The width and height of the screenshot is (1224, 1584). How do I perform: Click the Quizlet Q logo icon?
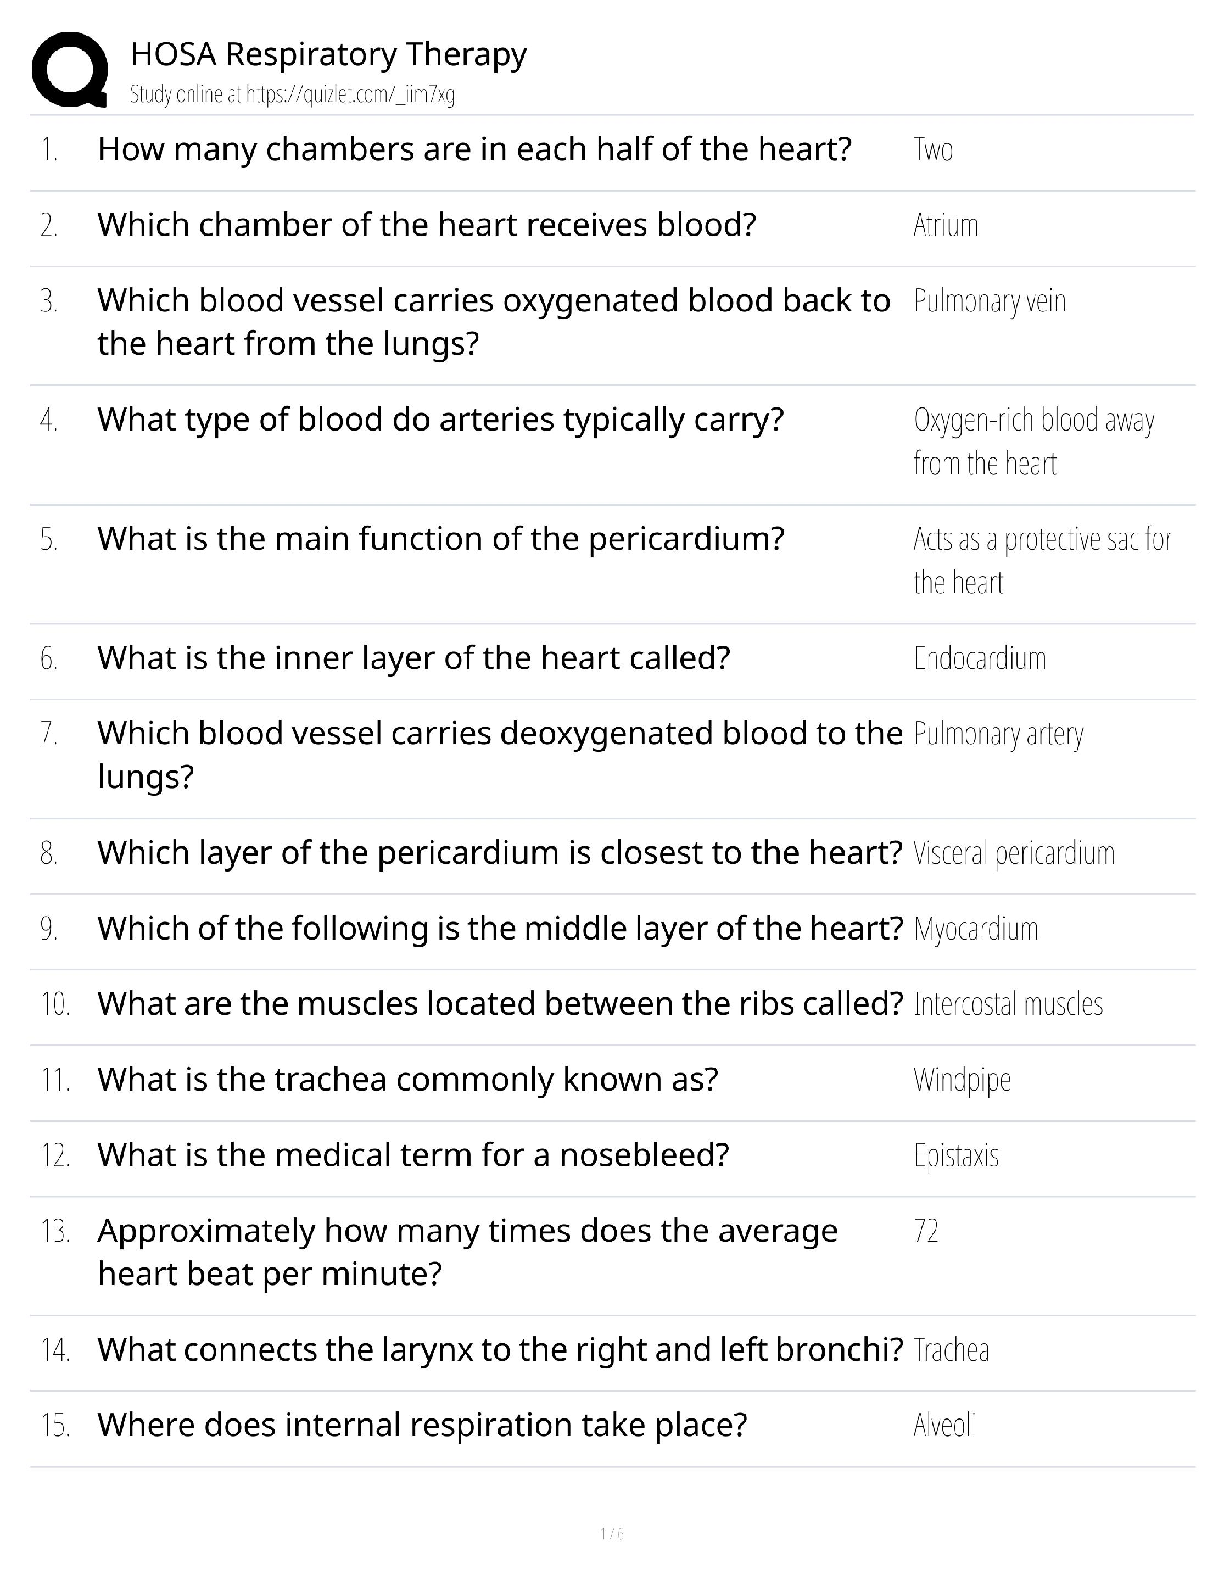pos(70,69)
